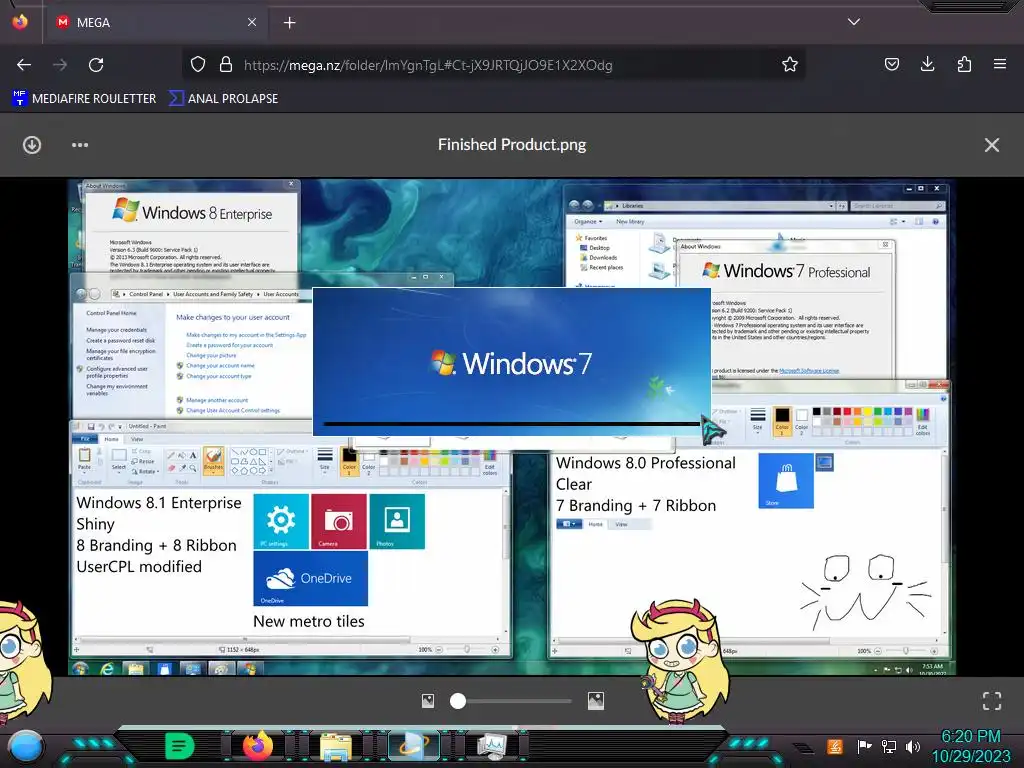The image size is (1024, 768).
Task: Close the MEGA image viewer
Action: [991, 145]
